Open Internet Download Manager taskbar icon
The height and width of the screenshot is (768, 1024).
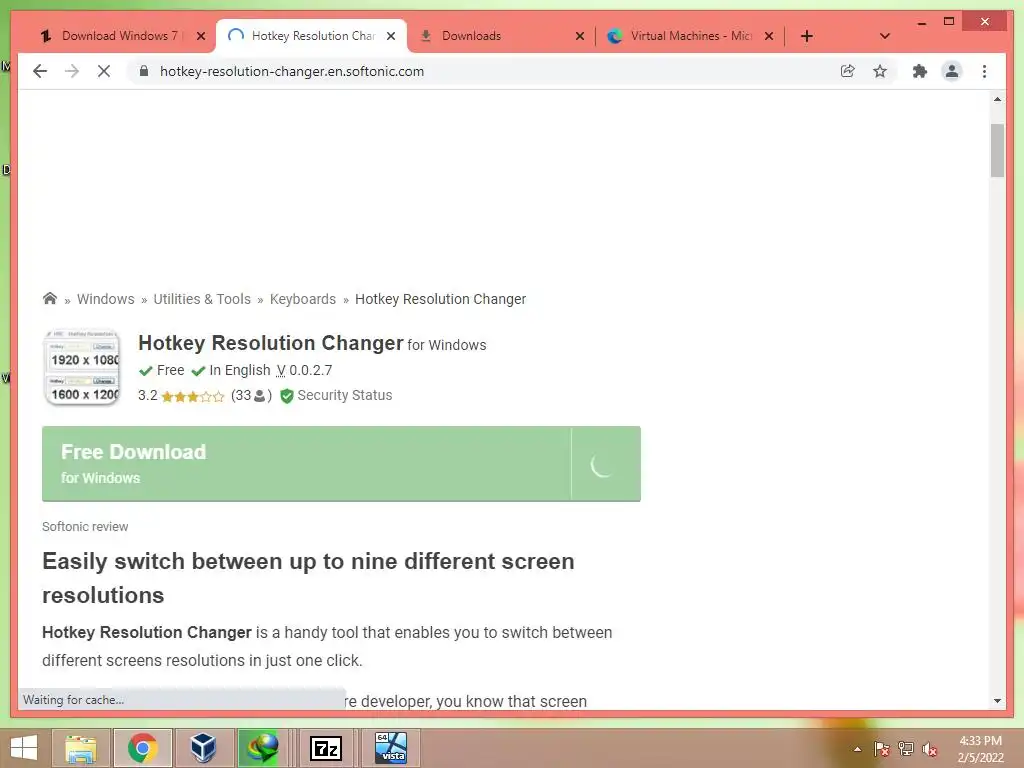coord(261,748)
